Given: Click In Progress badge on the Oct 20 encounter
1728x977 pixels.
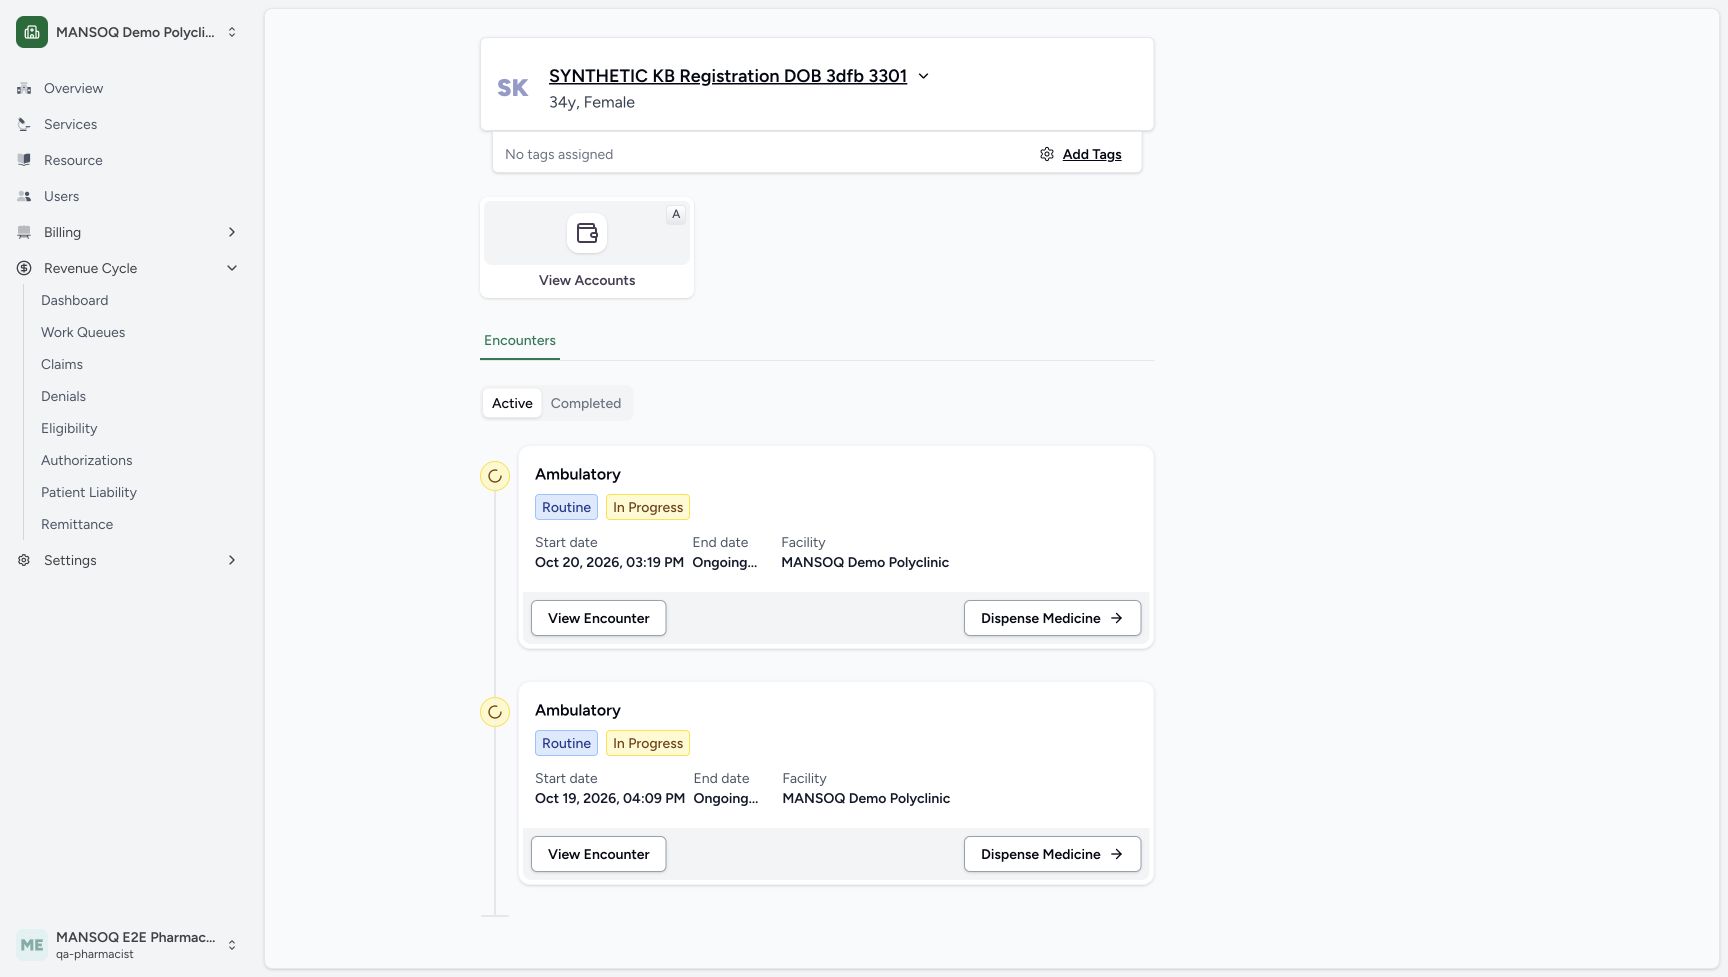Looking at the screenshot, I should click(648, 507).
